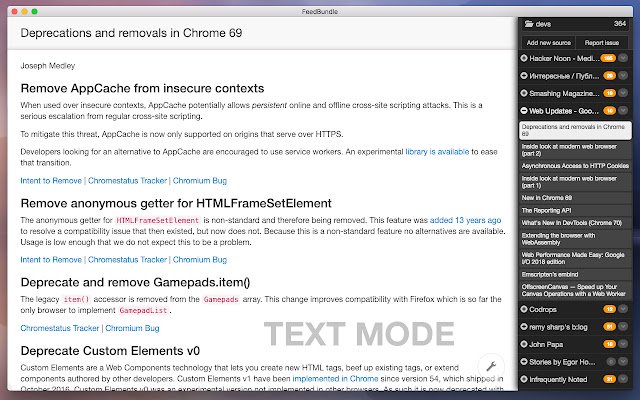Click the Infrequently Noted feed name

(558, 380)
